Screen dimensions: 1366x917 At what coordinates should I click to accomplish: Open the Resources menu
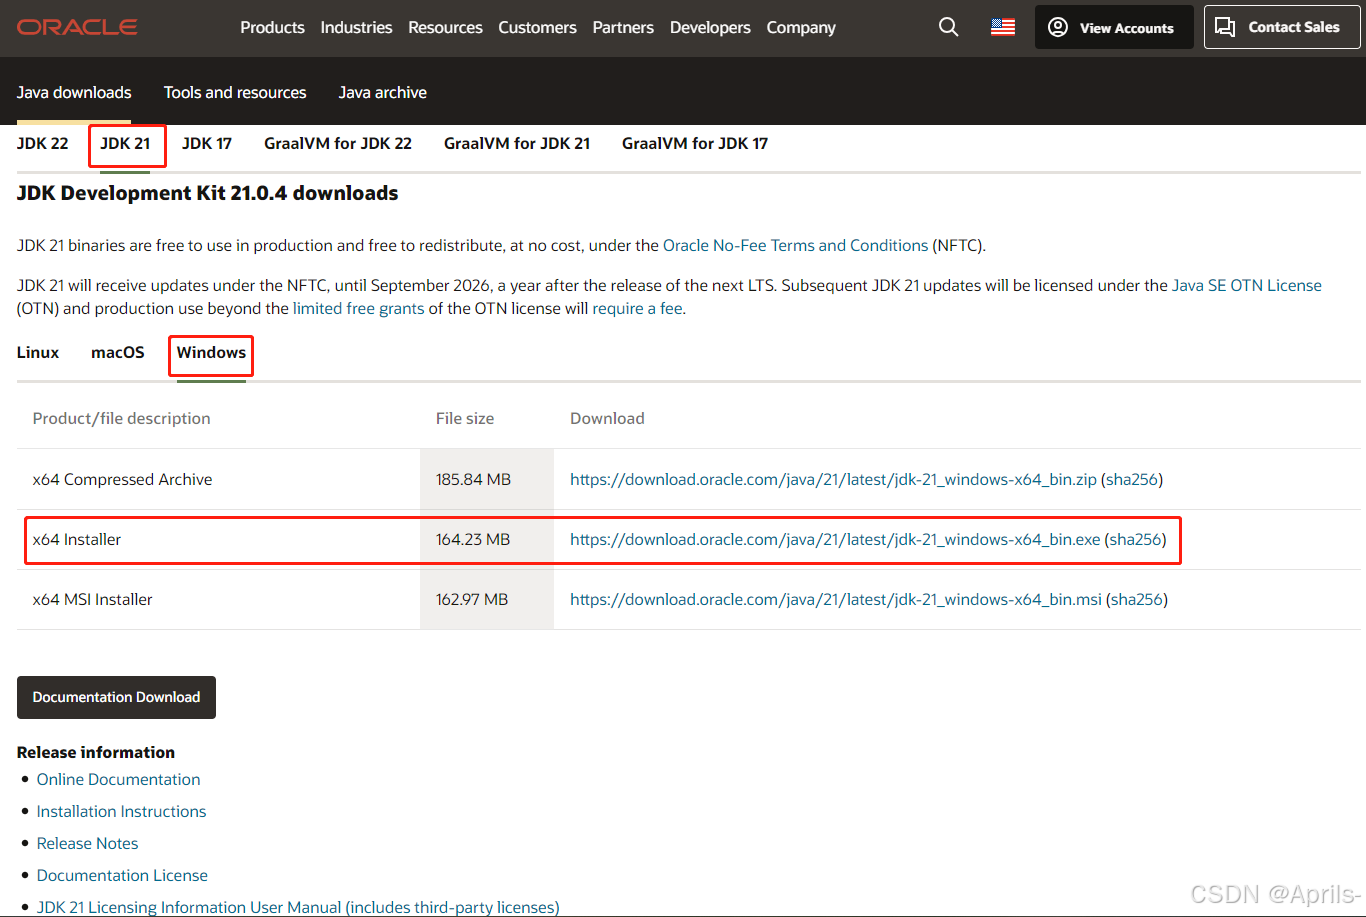click(445, 27)
